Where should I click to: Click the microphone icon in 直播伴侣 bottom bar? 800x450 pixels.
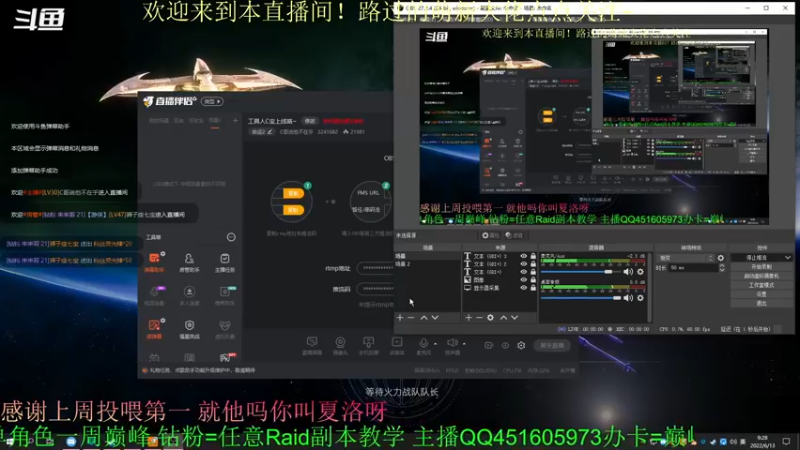tap(423, 345)
